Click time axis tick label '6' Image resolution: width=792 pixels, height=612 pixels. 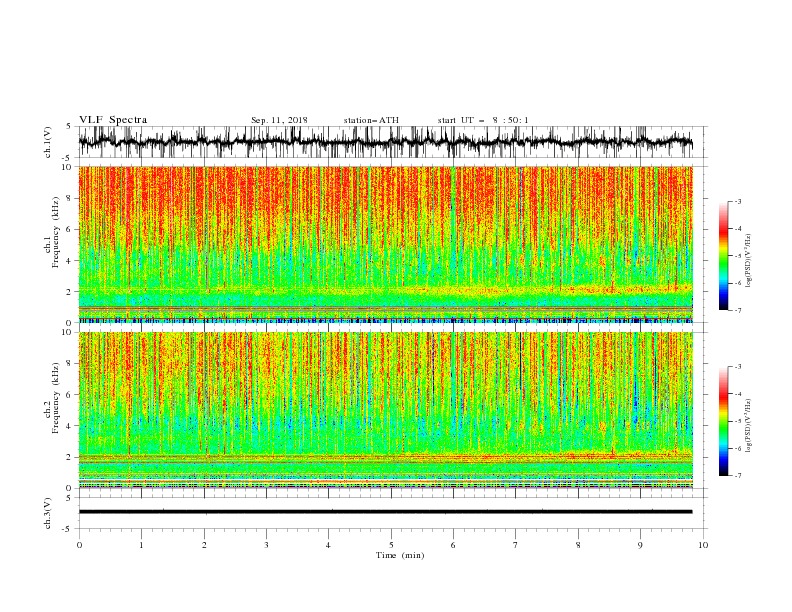point(454,545)
